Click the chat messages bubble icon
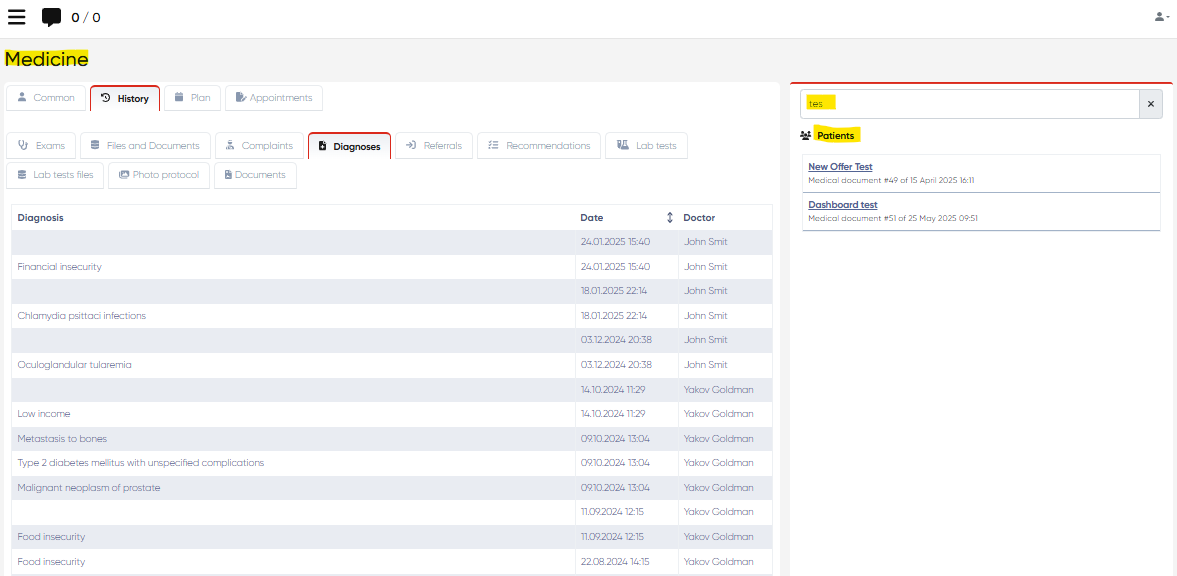 coord(51,17)
